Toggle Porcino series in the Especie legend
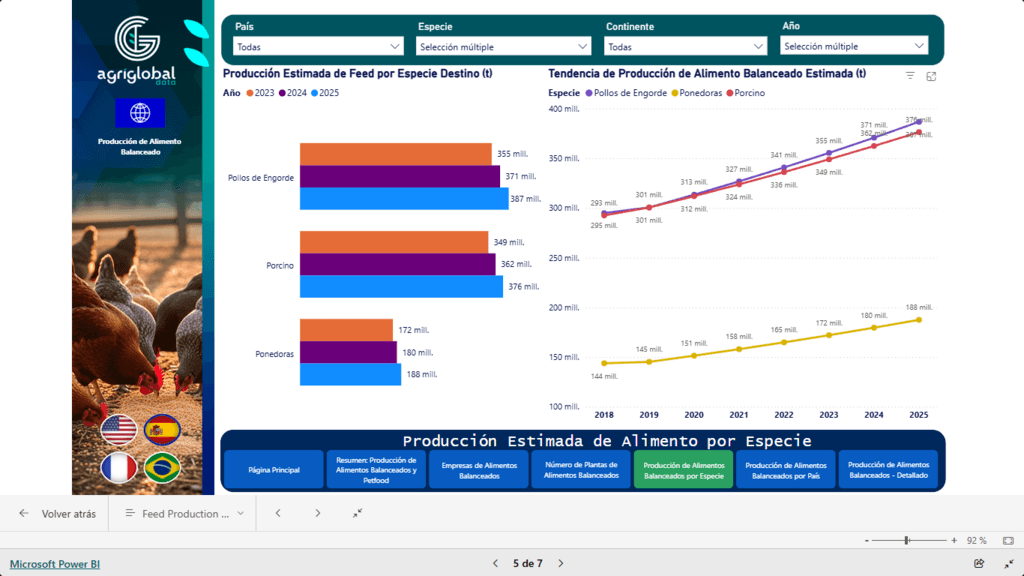 coord(747,92)
